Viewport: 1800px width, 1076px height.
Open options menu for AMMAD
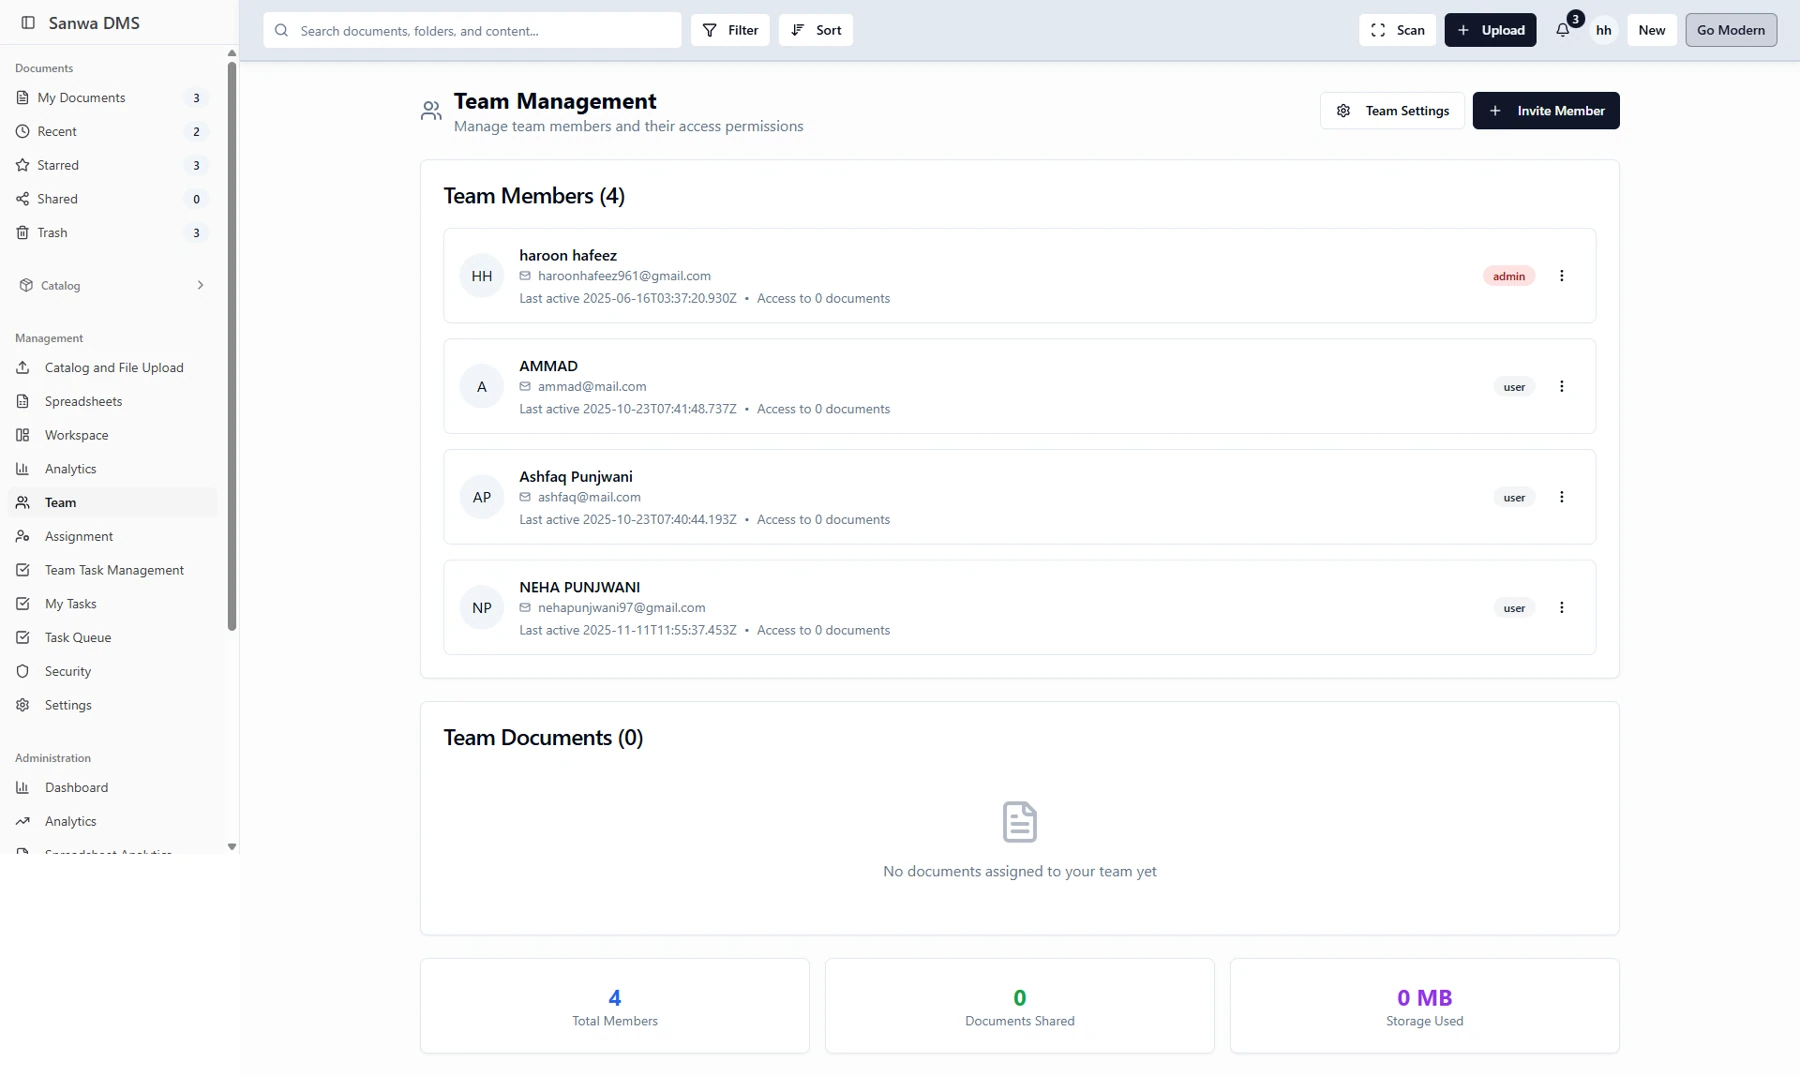click(x=1561, y=387)
